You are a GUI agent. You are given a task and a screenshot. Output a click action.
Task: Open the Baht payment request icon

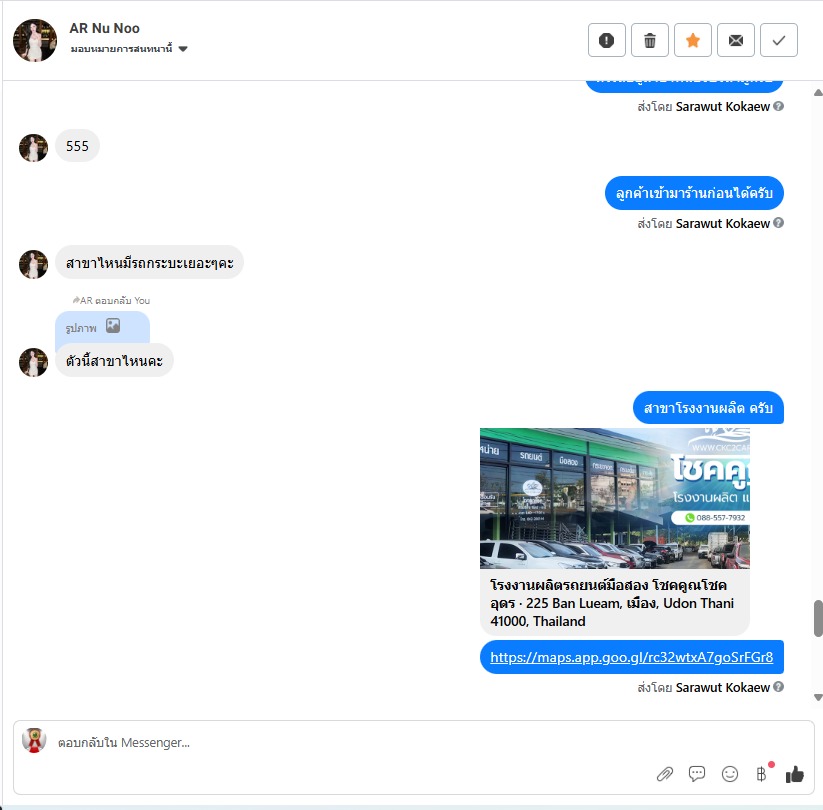pos(762,773)
